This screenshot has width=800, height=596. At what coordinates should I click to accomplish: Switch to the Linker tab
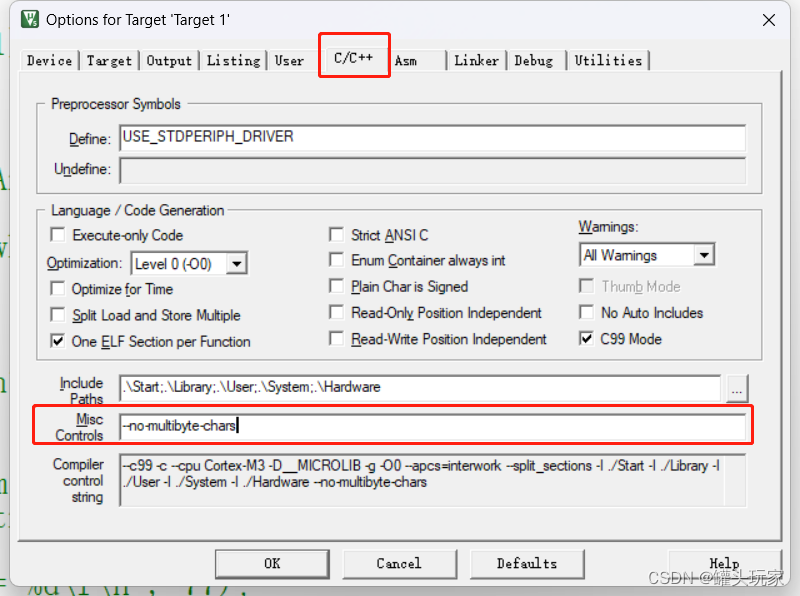[x=476, y=60]
